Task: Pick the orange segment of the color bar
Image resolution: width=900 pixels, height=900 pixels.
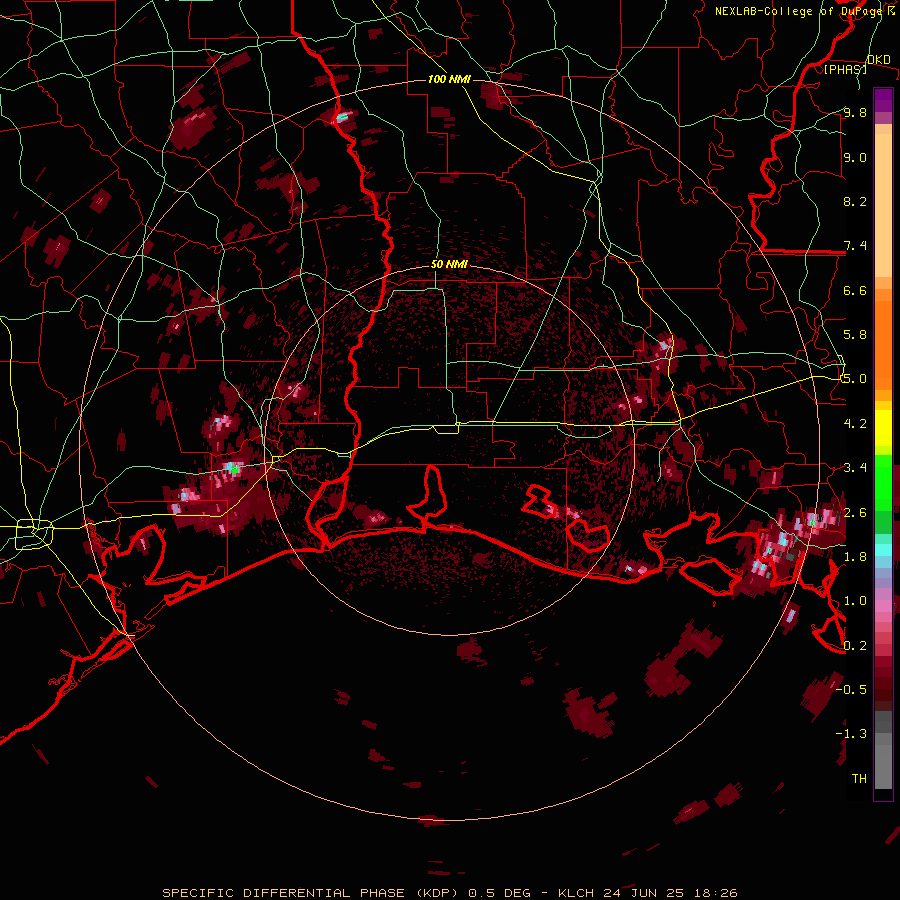Action: (x=883, y=344)
